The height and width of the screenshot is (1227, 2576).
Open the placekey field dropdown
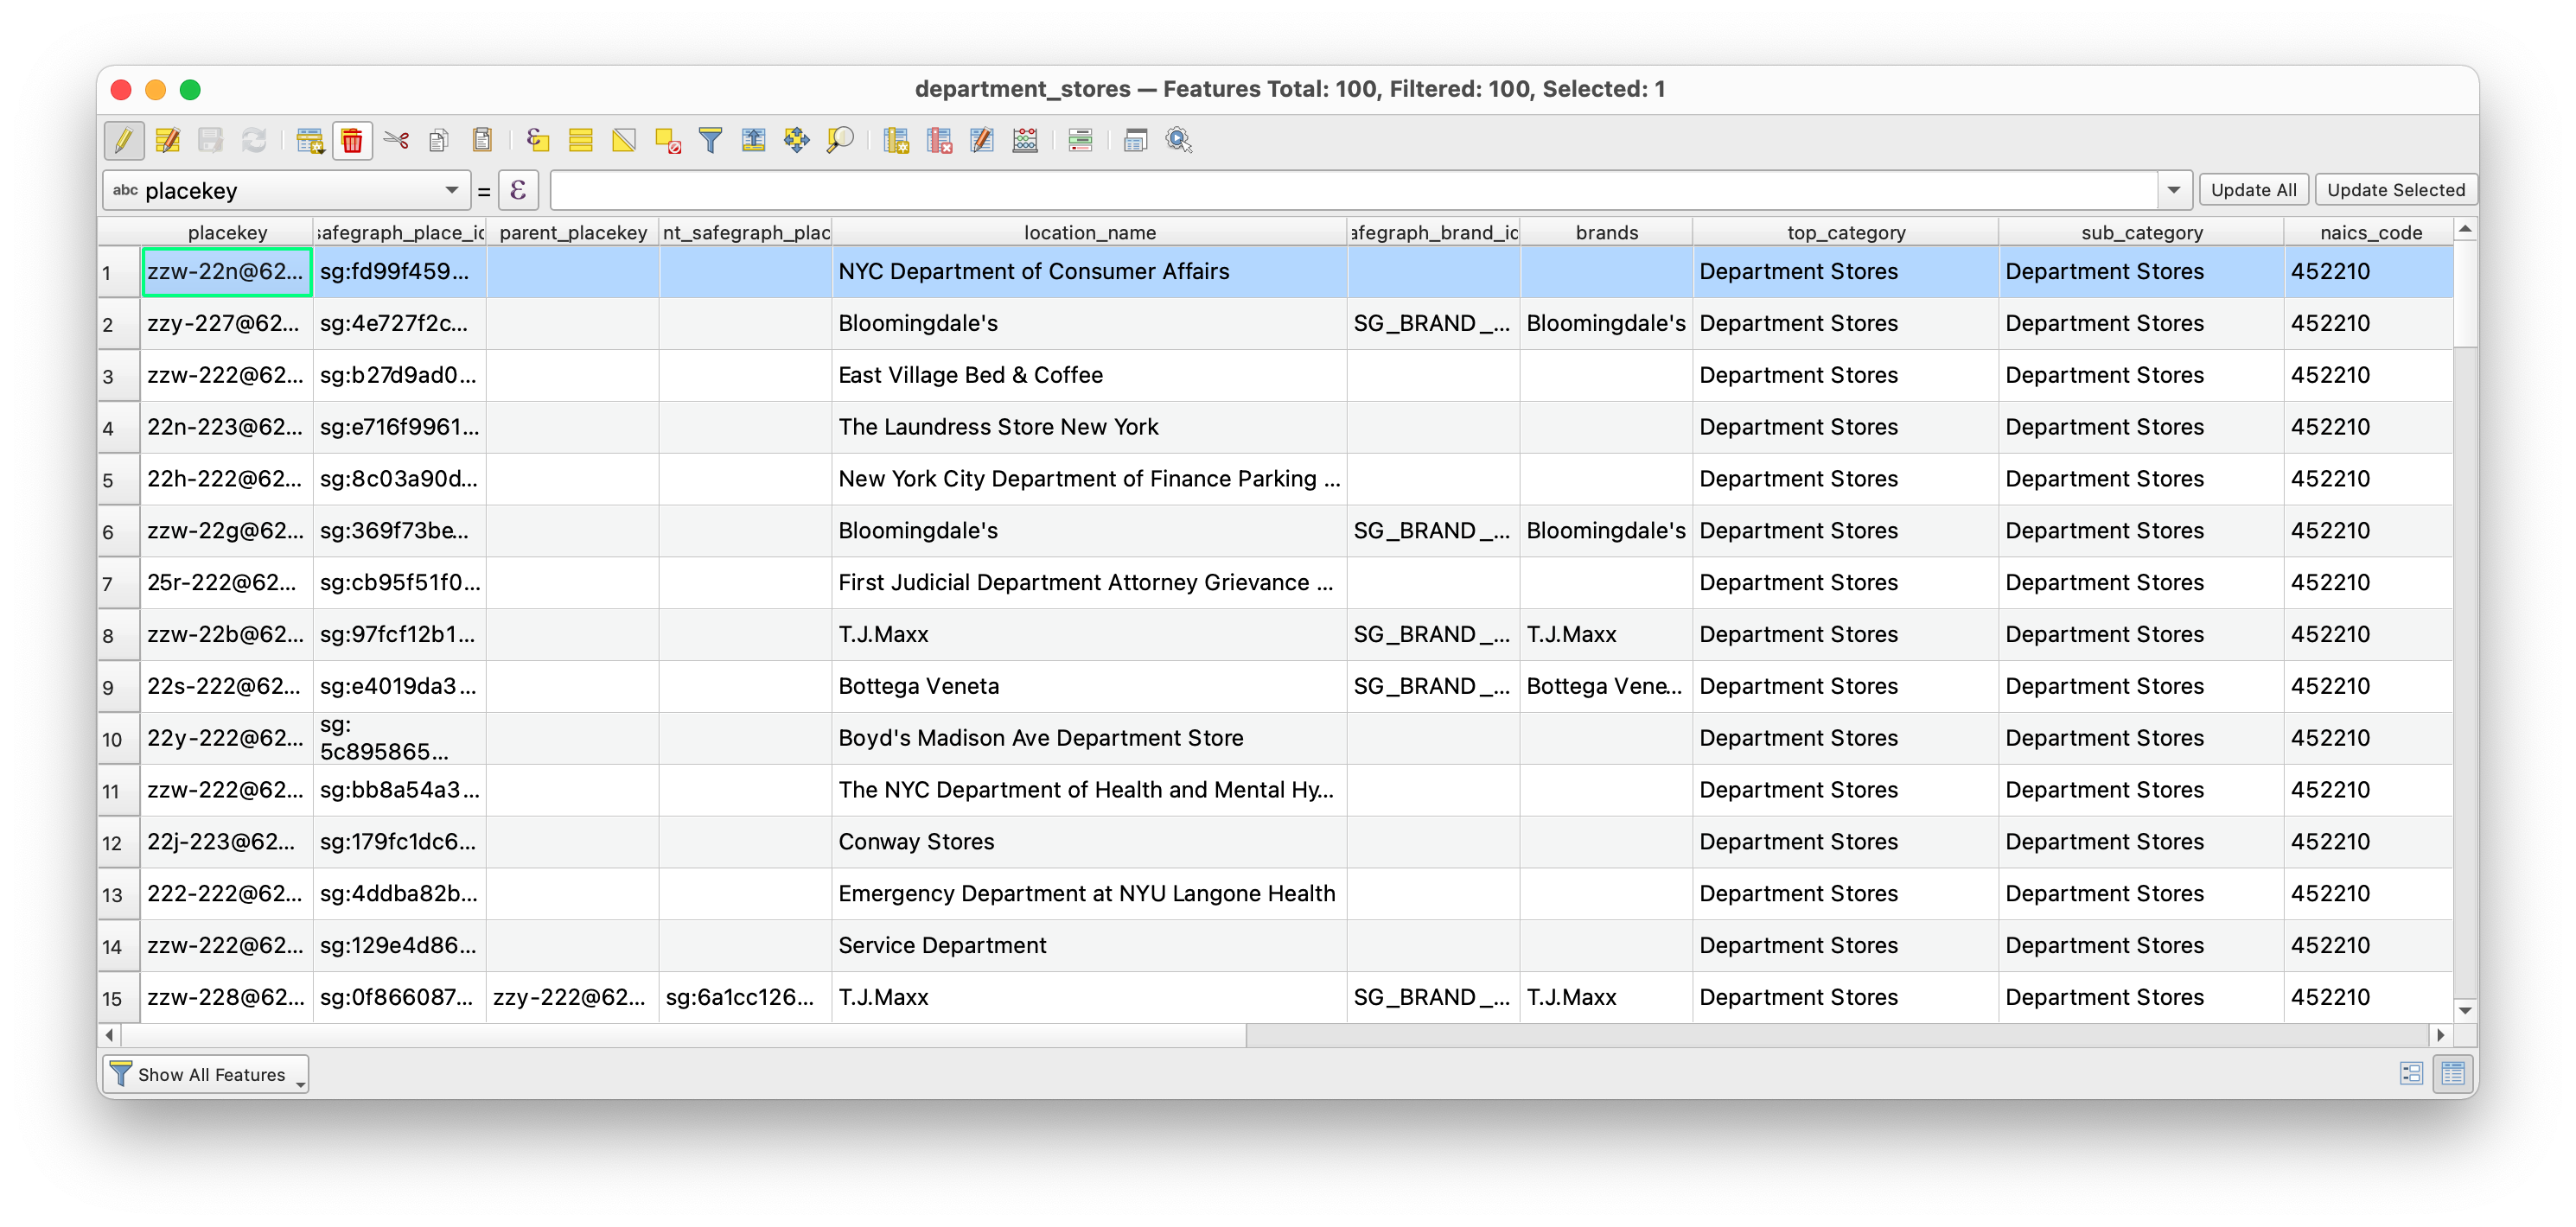click(x=451, y=190)
